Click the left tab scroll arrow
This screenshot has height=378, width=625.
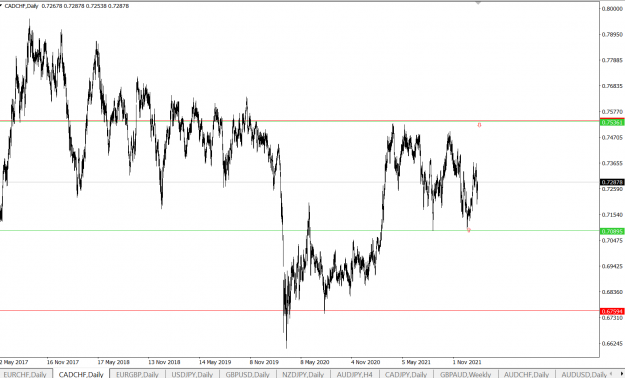(611, 374)
